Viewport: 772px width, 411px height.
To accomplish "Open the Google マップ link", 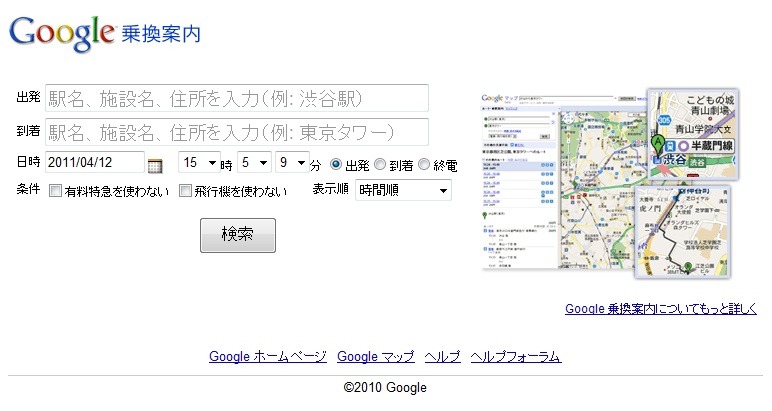I will (x=376, y=356).
